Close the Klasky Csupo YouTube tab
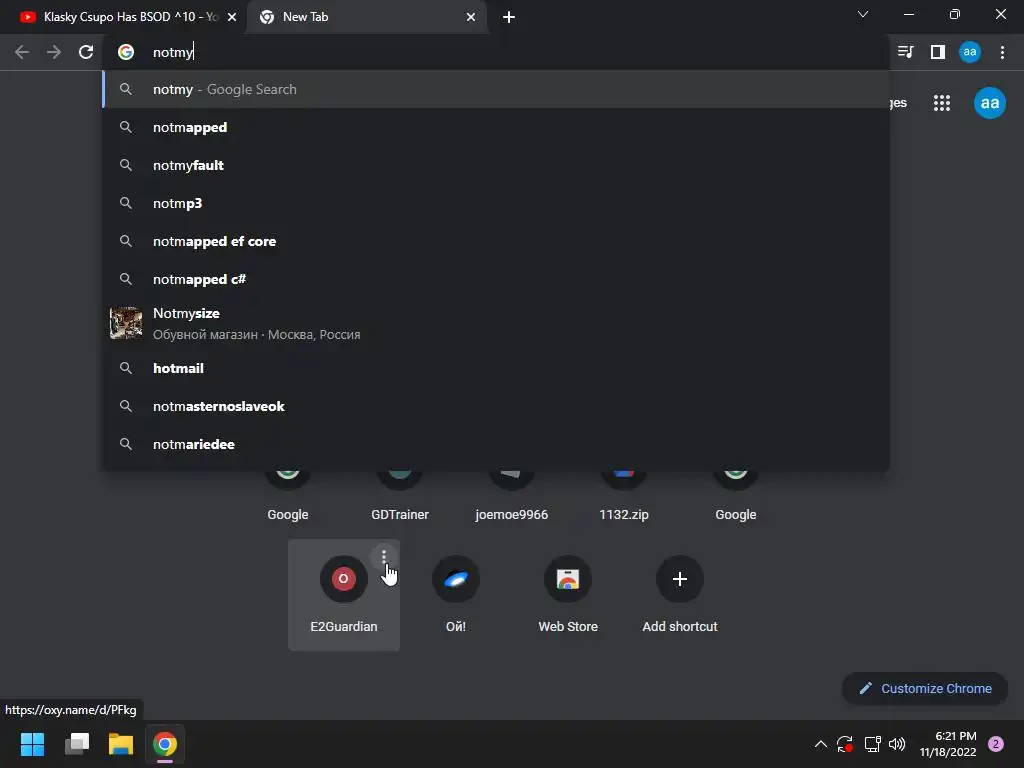 click(x=232, y=17)
